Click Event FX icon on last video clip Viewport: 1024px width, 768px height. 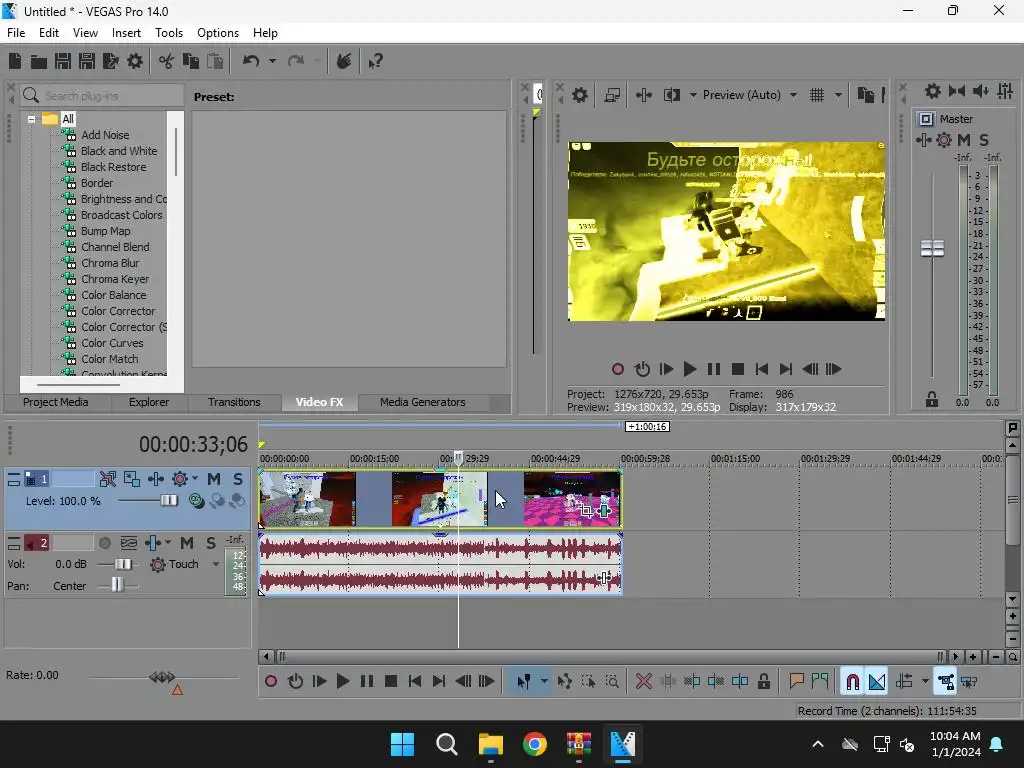pos(604,511)
